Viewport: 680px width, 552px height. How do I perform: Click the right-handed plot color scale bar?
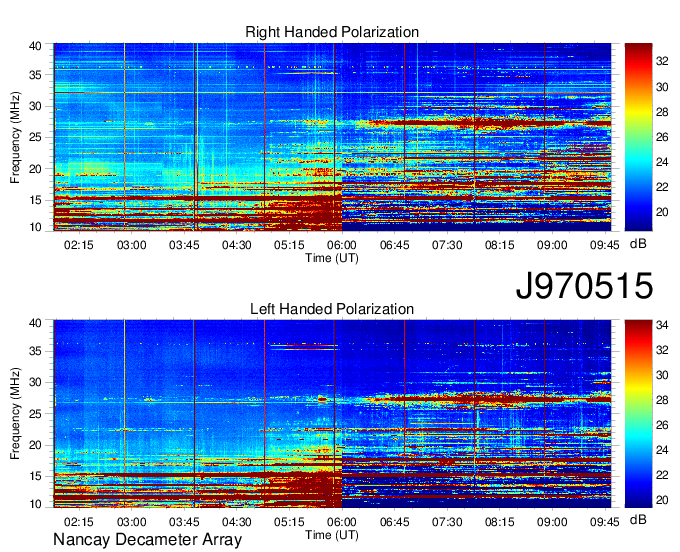pyautogui.click(x=638, y=137)
